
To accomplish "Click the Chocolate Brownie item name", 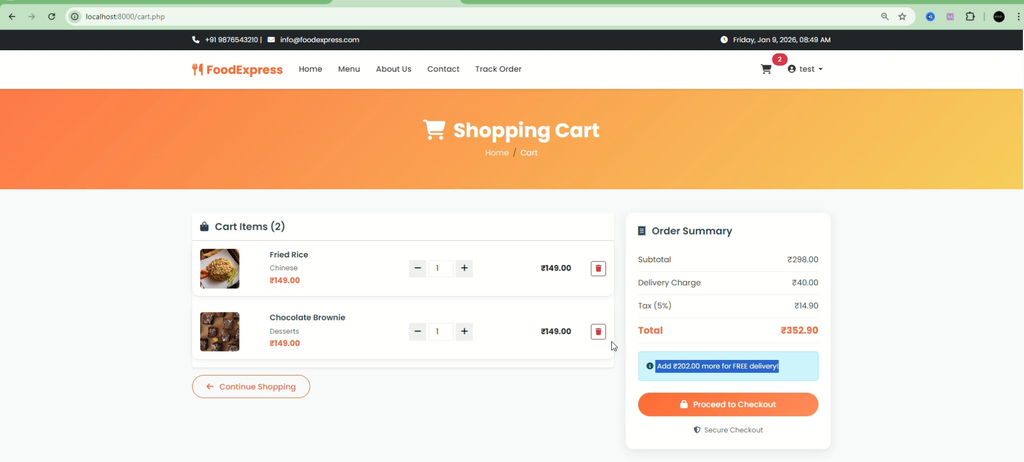I will coord(307,318).
